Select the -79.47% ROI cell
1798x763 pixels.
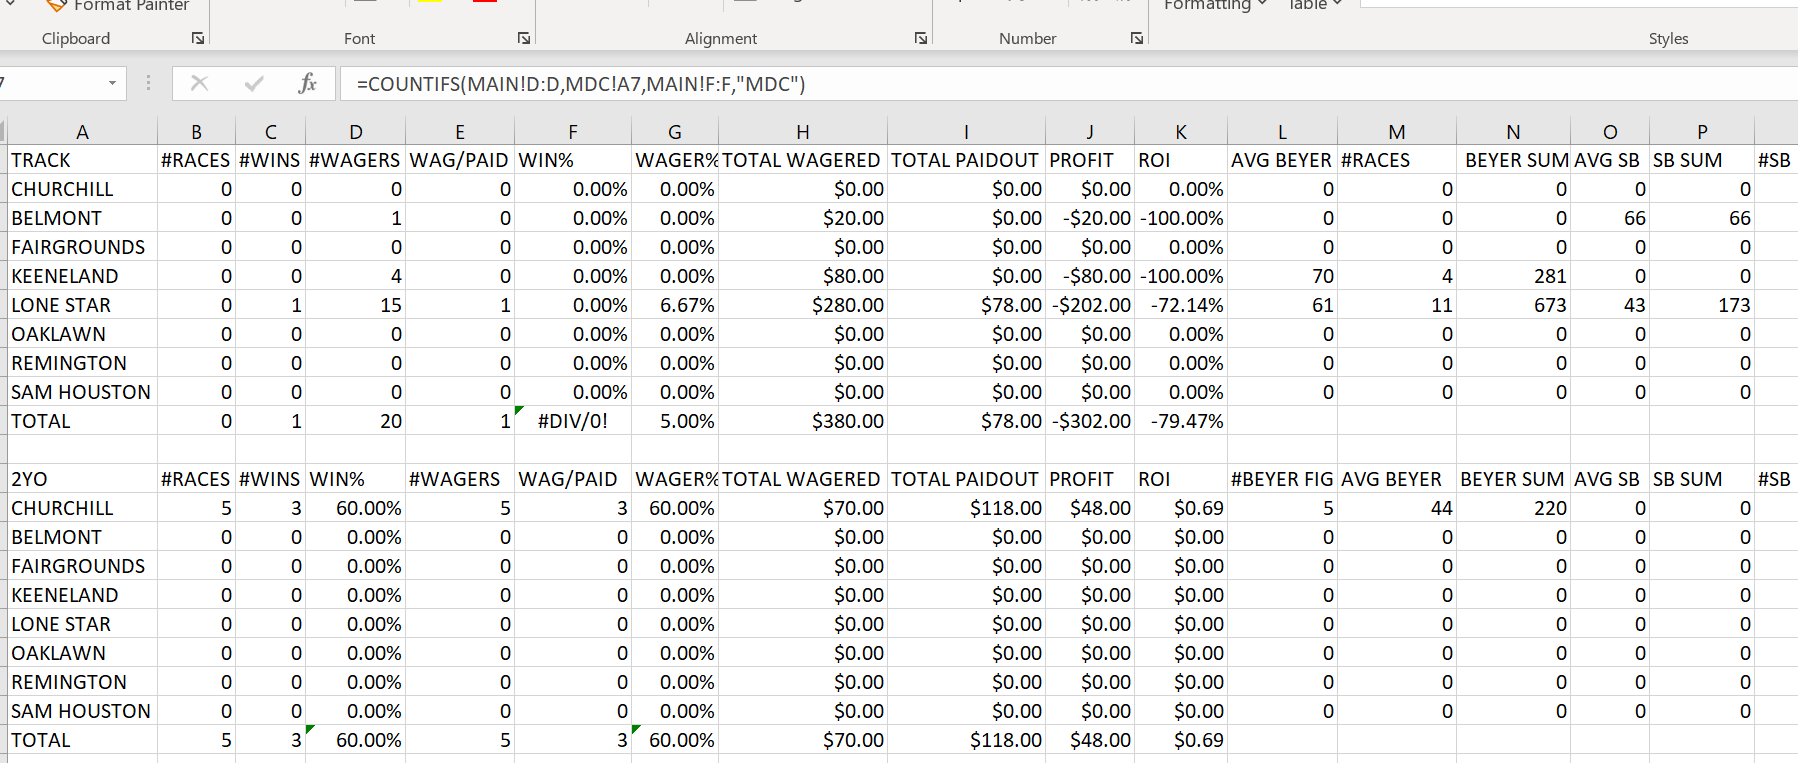[1181, 421]
